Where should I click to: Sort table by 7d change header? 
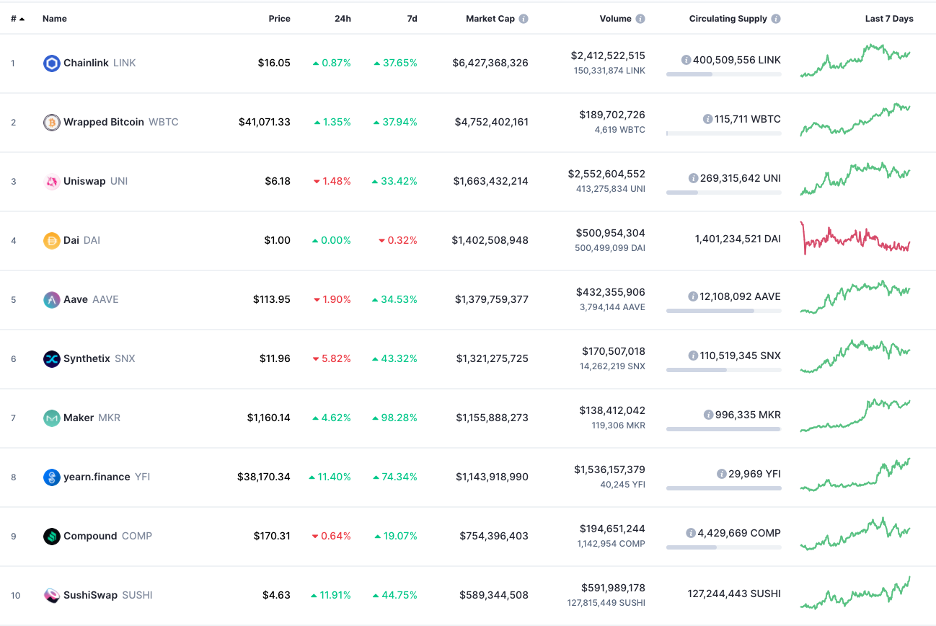412,19
